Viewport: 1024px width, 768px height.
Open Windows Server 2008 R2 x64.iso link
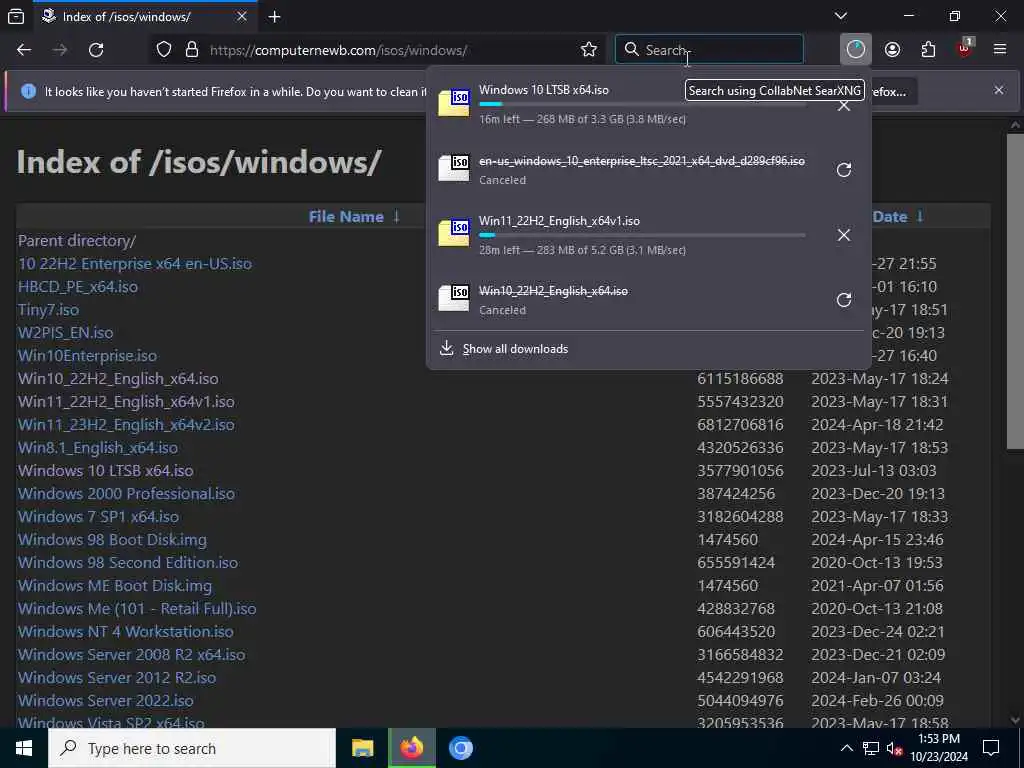pyautogui.click(x=131, y=654)
